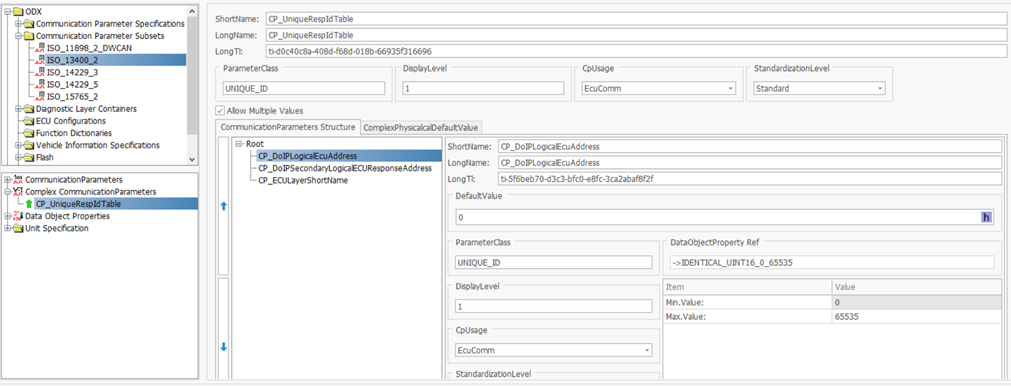Select CP_DoIPSecondaryLogicalECUResponseAddress tree item
The width and height of the screenshot is (1011, 386).
coord(344,168)
